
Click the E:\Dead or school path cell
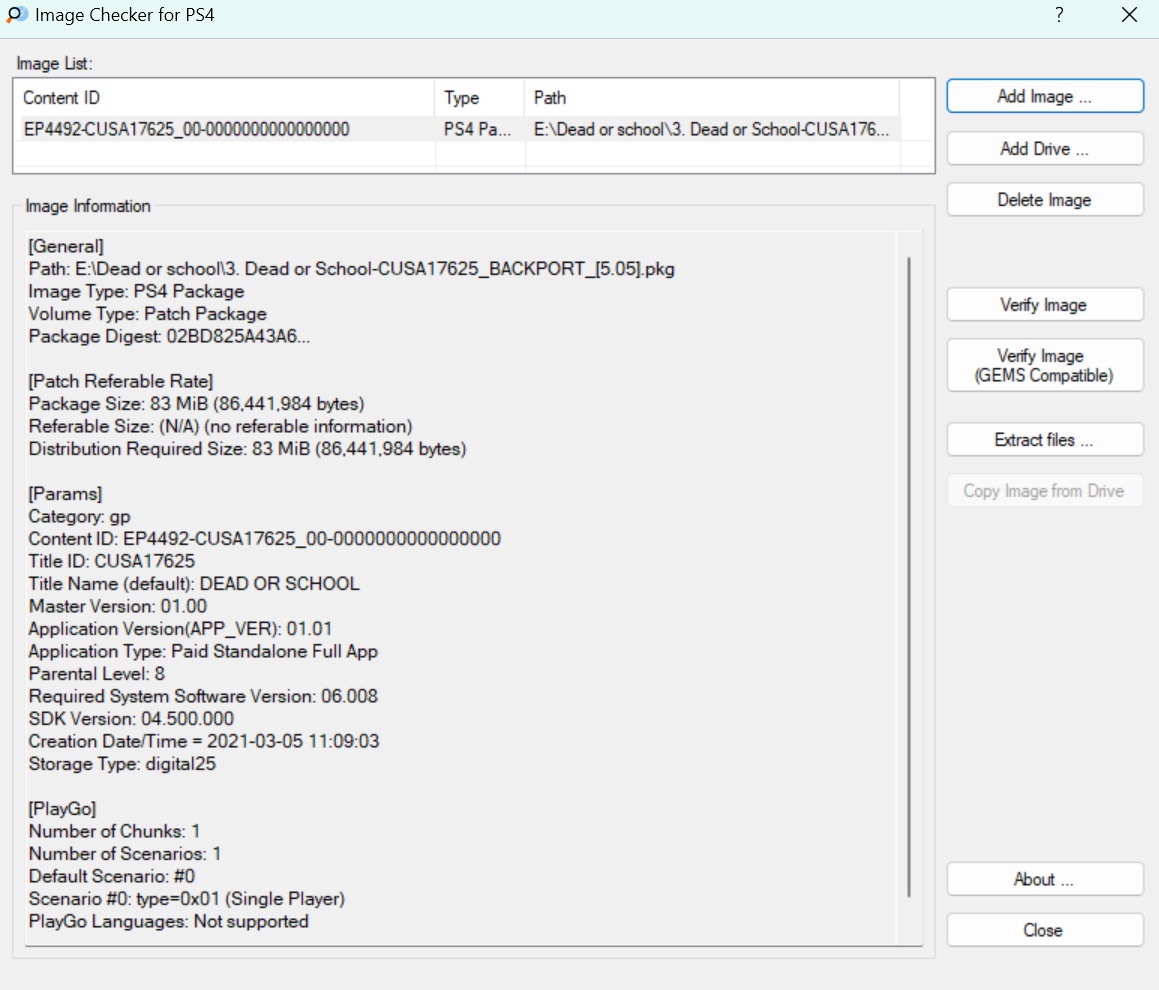(710, 129)
